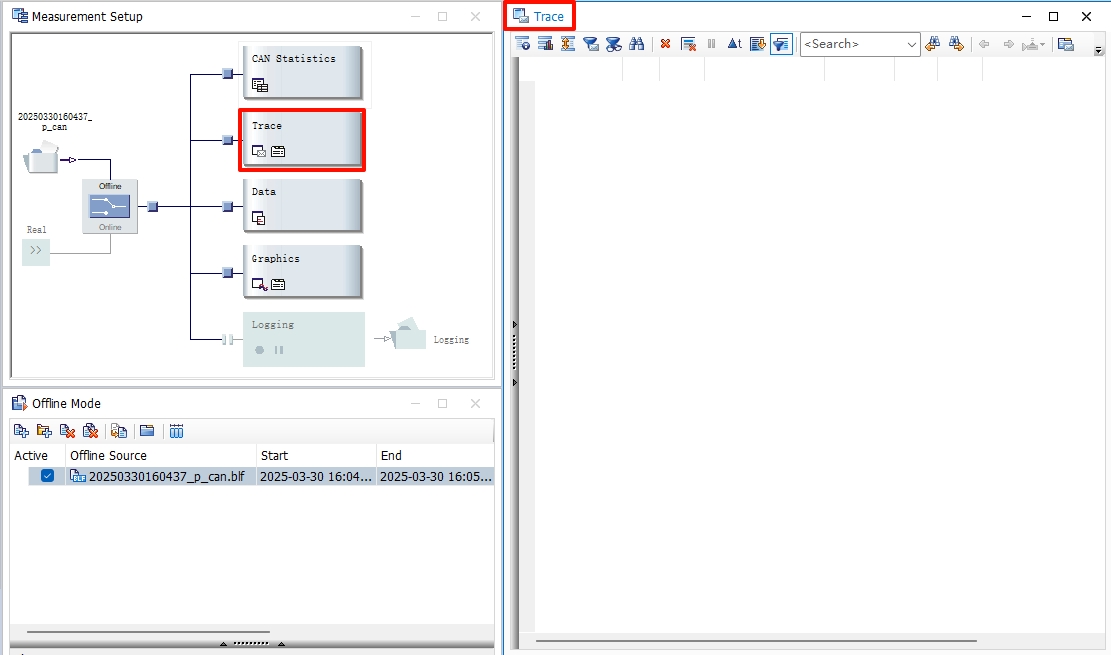
Task: Click the remove offline source icon
Action: tap(67, 431)
